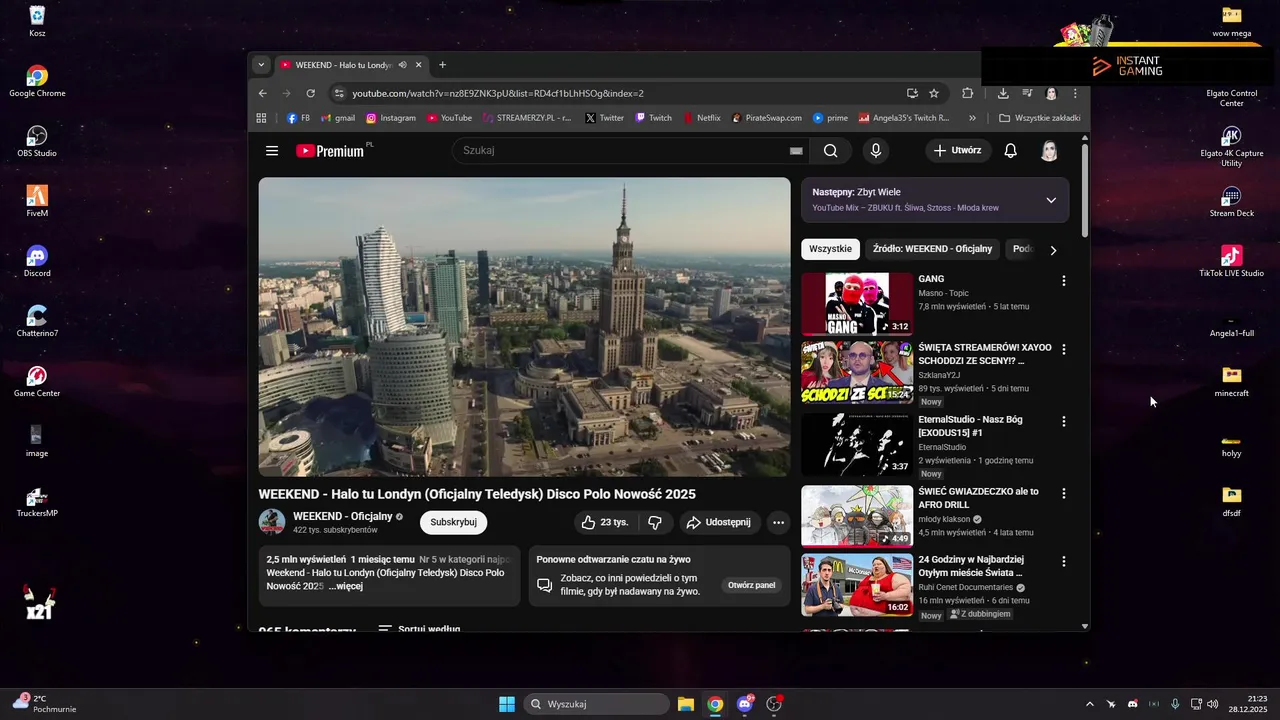The image size is (1280, 720).
Task: Open Windows Start menu
Action: point(507,704)
